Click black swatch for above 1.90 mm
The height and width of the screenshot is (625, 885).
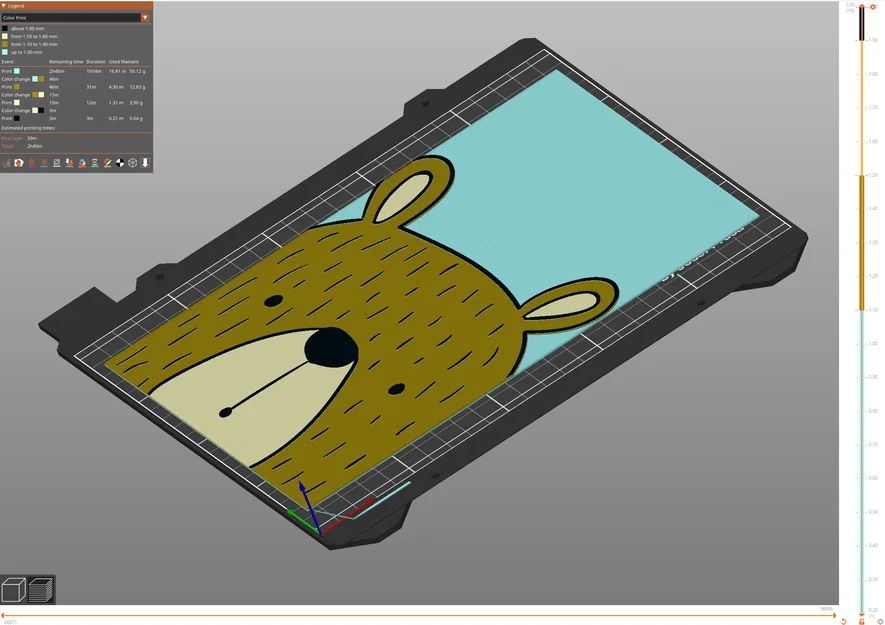[5, 28]
